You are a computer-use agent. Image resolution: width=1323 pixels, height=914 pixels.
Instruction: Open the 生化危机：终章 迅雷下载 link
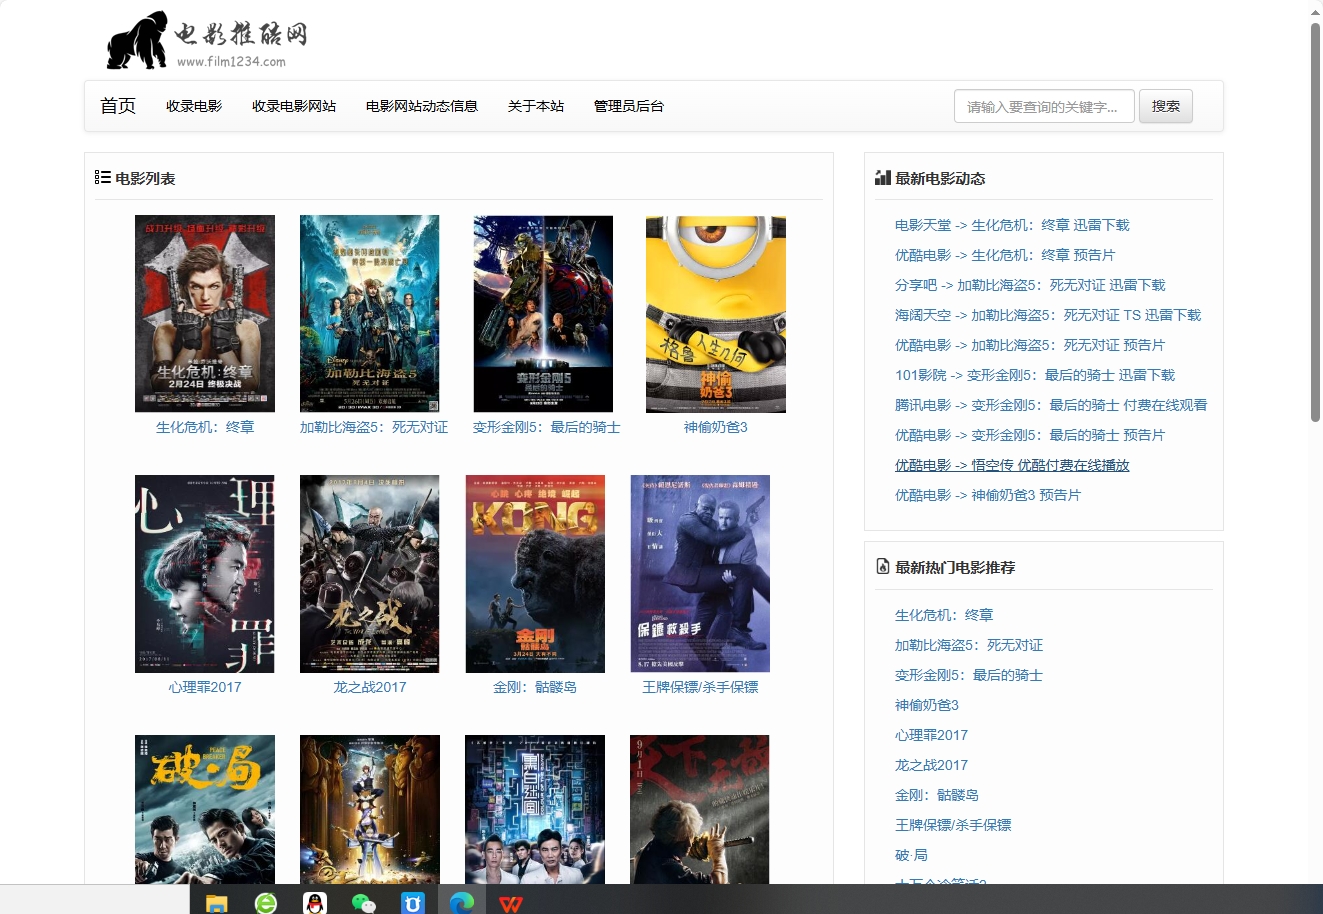[x=1013, y=225]
